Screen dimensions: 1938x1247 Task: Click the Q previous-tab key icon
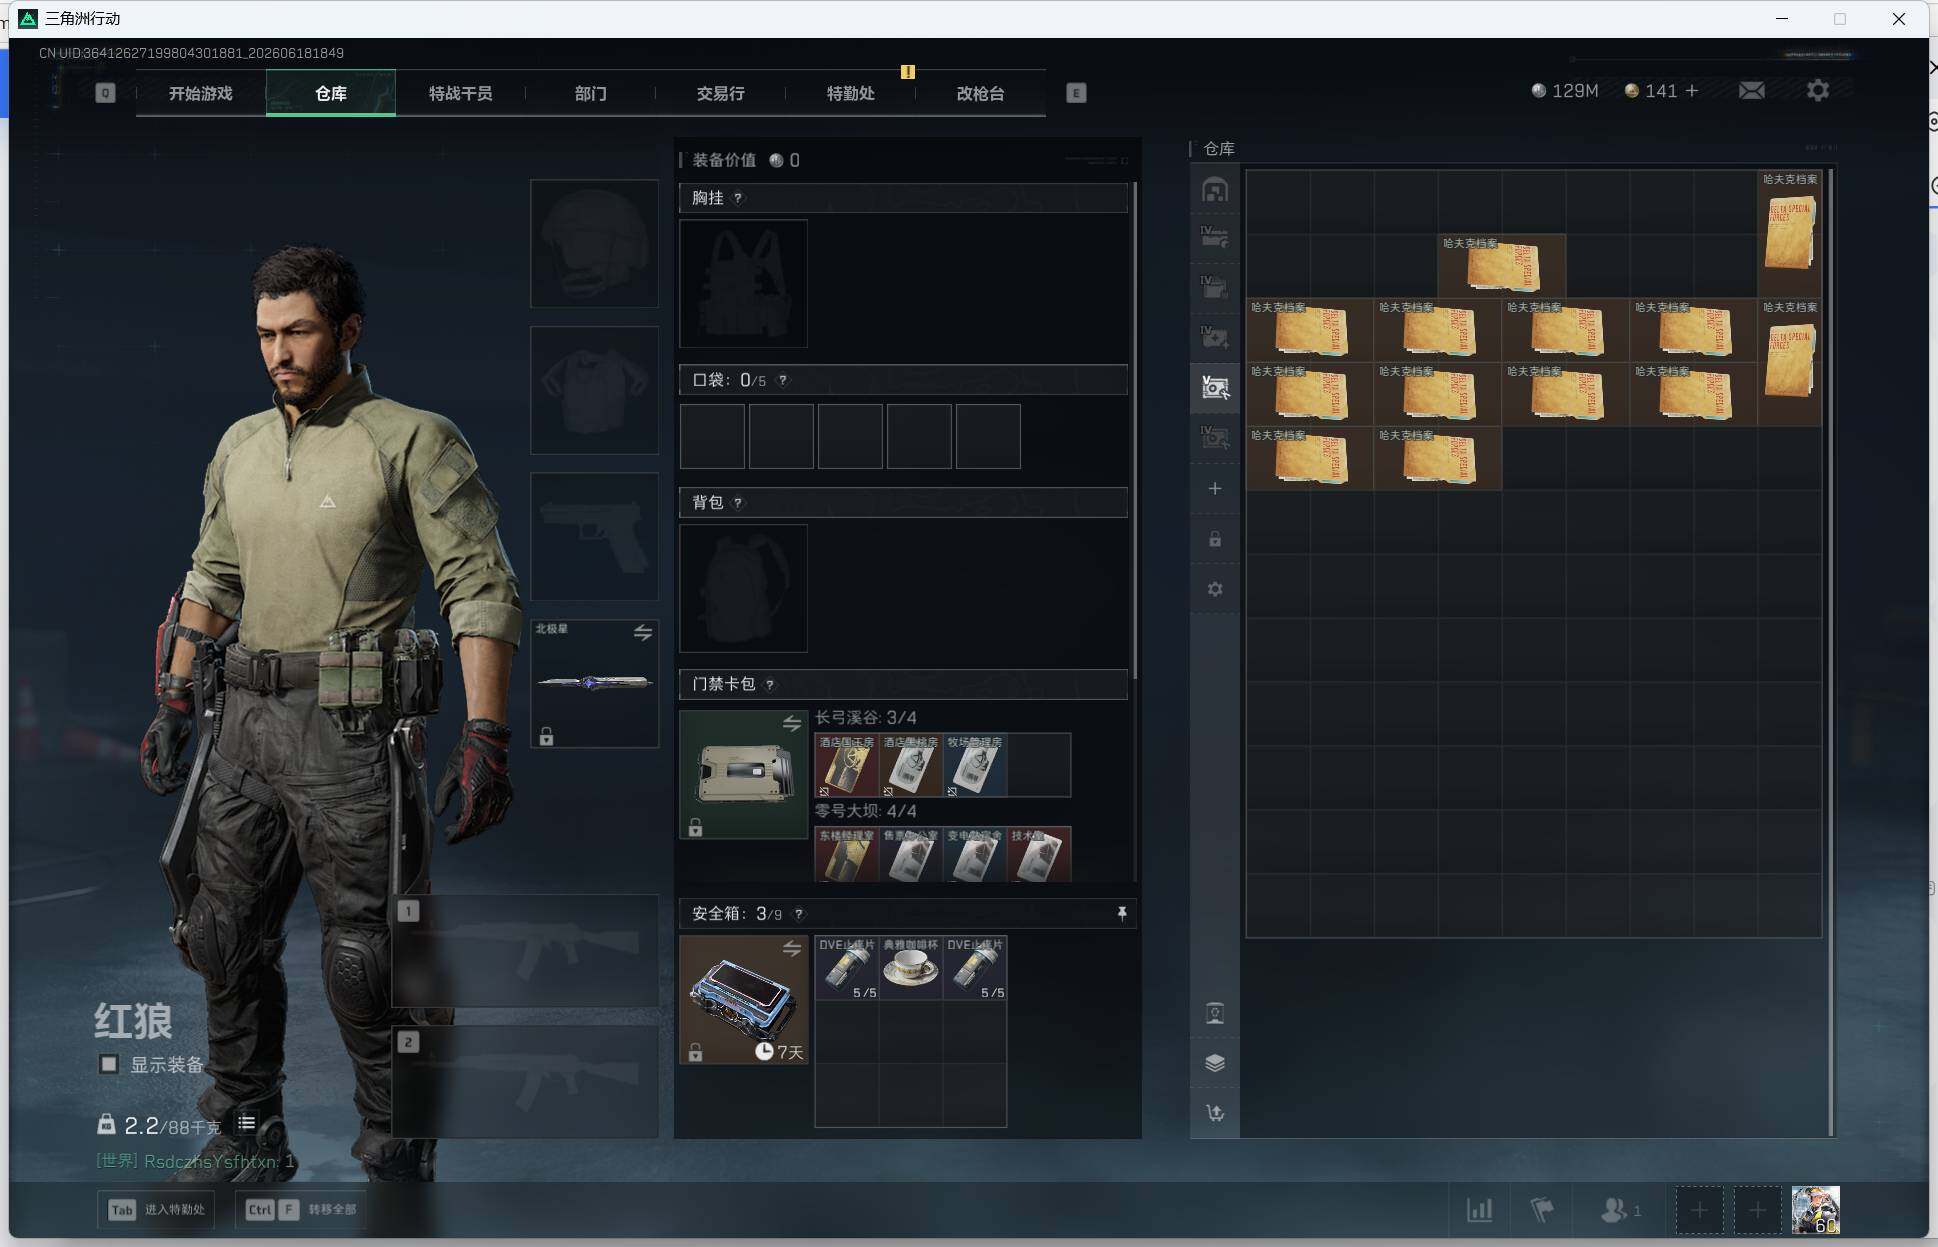[x=105, y=93]
